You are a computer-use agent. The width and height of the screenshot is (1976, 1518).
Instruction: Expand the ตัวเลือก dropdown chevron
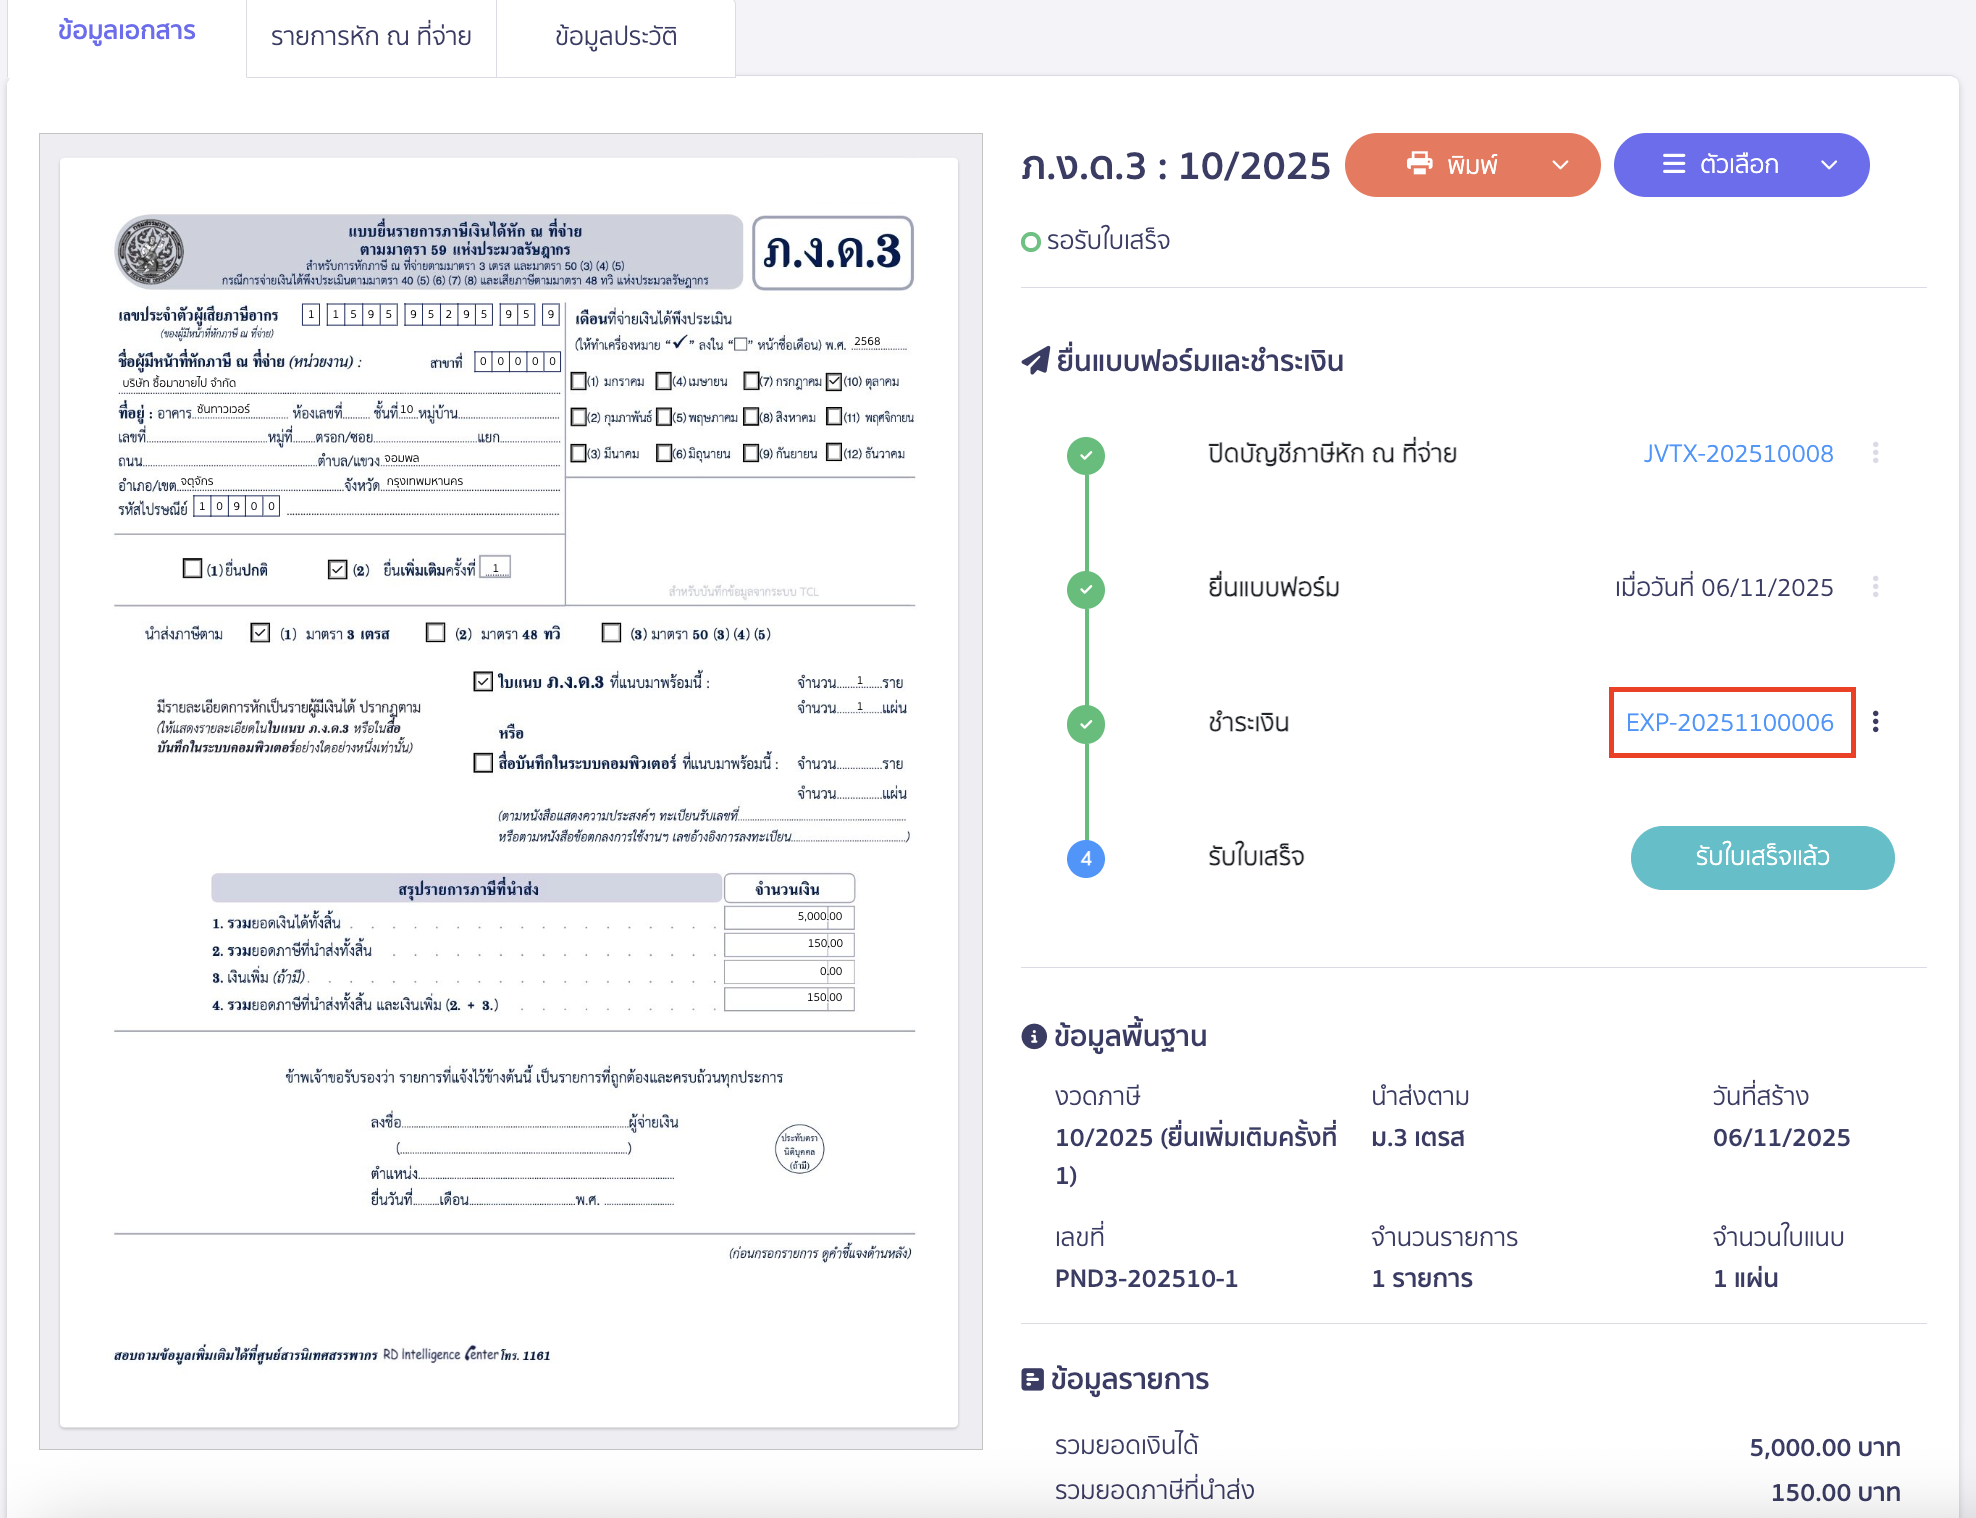pos(1831,164)
